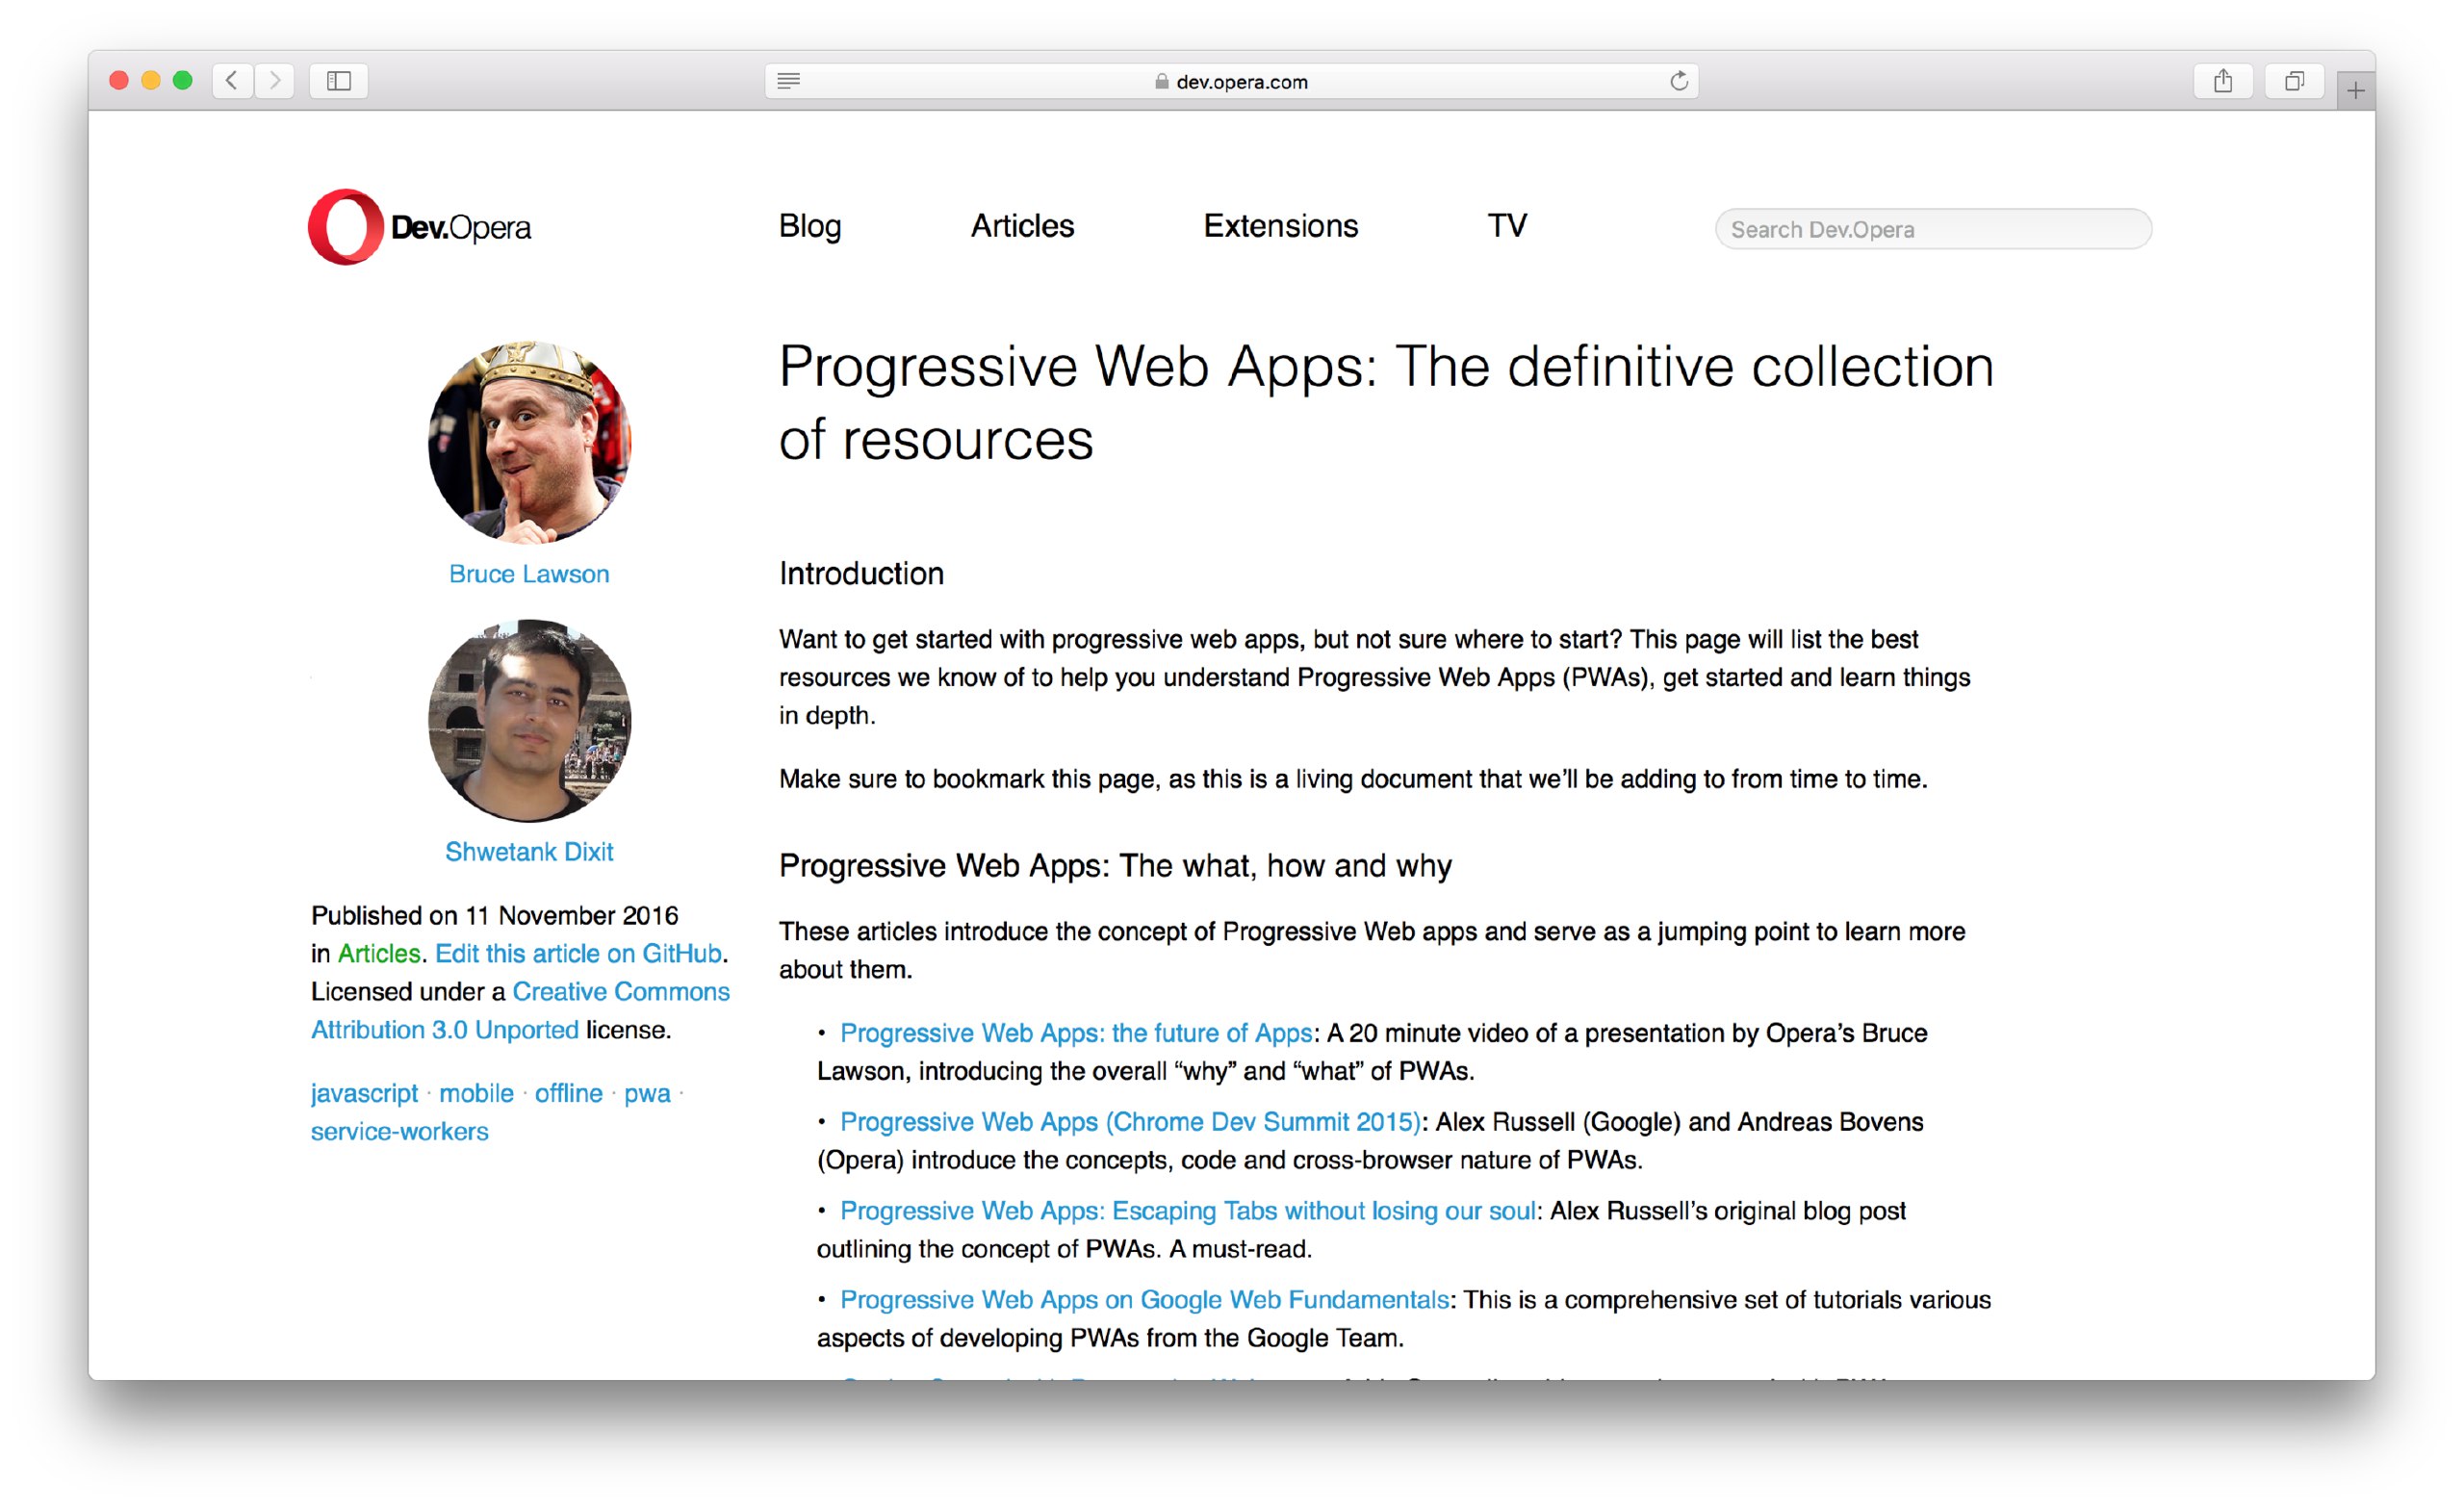
Task: Click the yellow minimize window button
Action: (151, 80)
